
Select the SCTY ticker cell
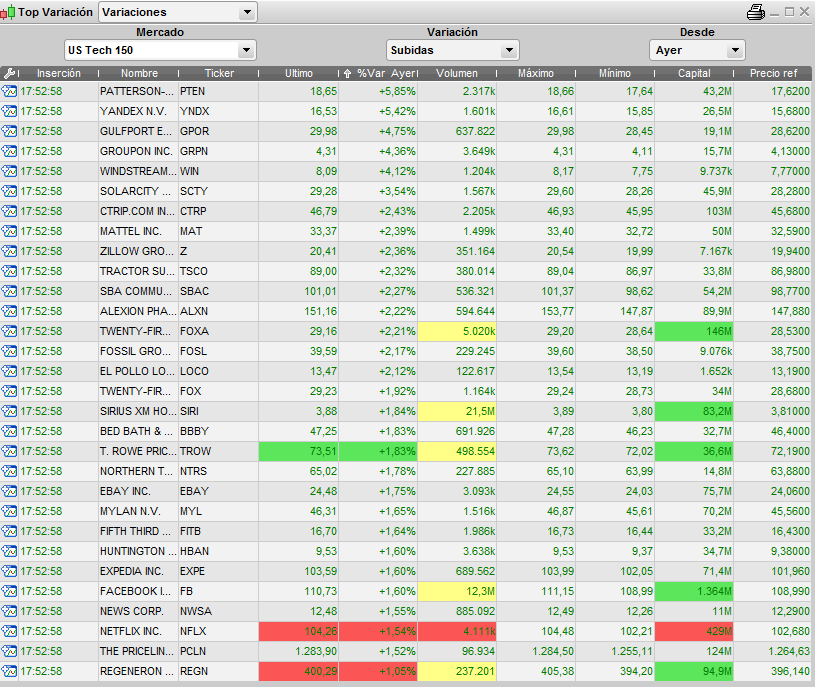click(x=218, y=191)
